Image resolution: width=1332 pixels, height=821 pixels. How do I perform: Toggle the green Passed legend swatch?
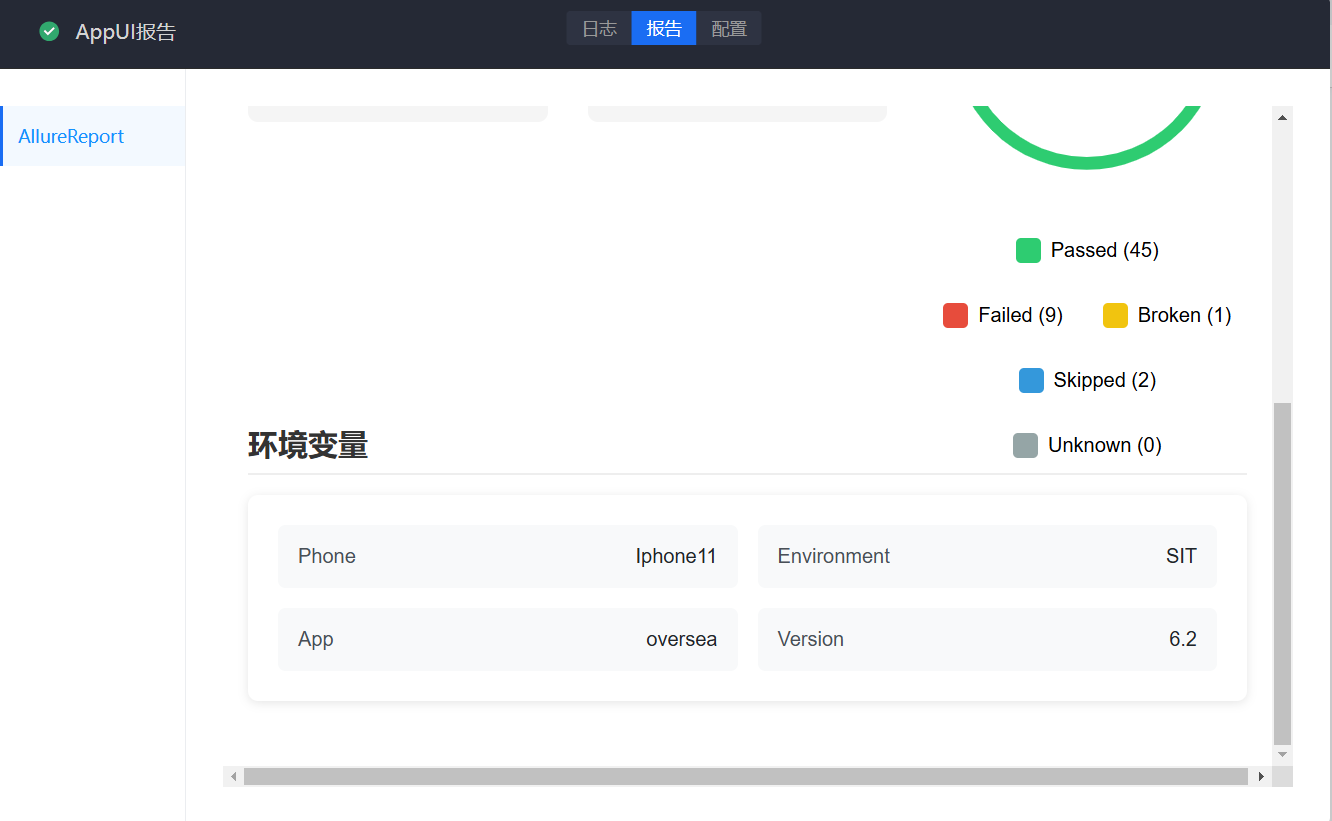(1028, 251)
